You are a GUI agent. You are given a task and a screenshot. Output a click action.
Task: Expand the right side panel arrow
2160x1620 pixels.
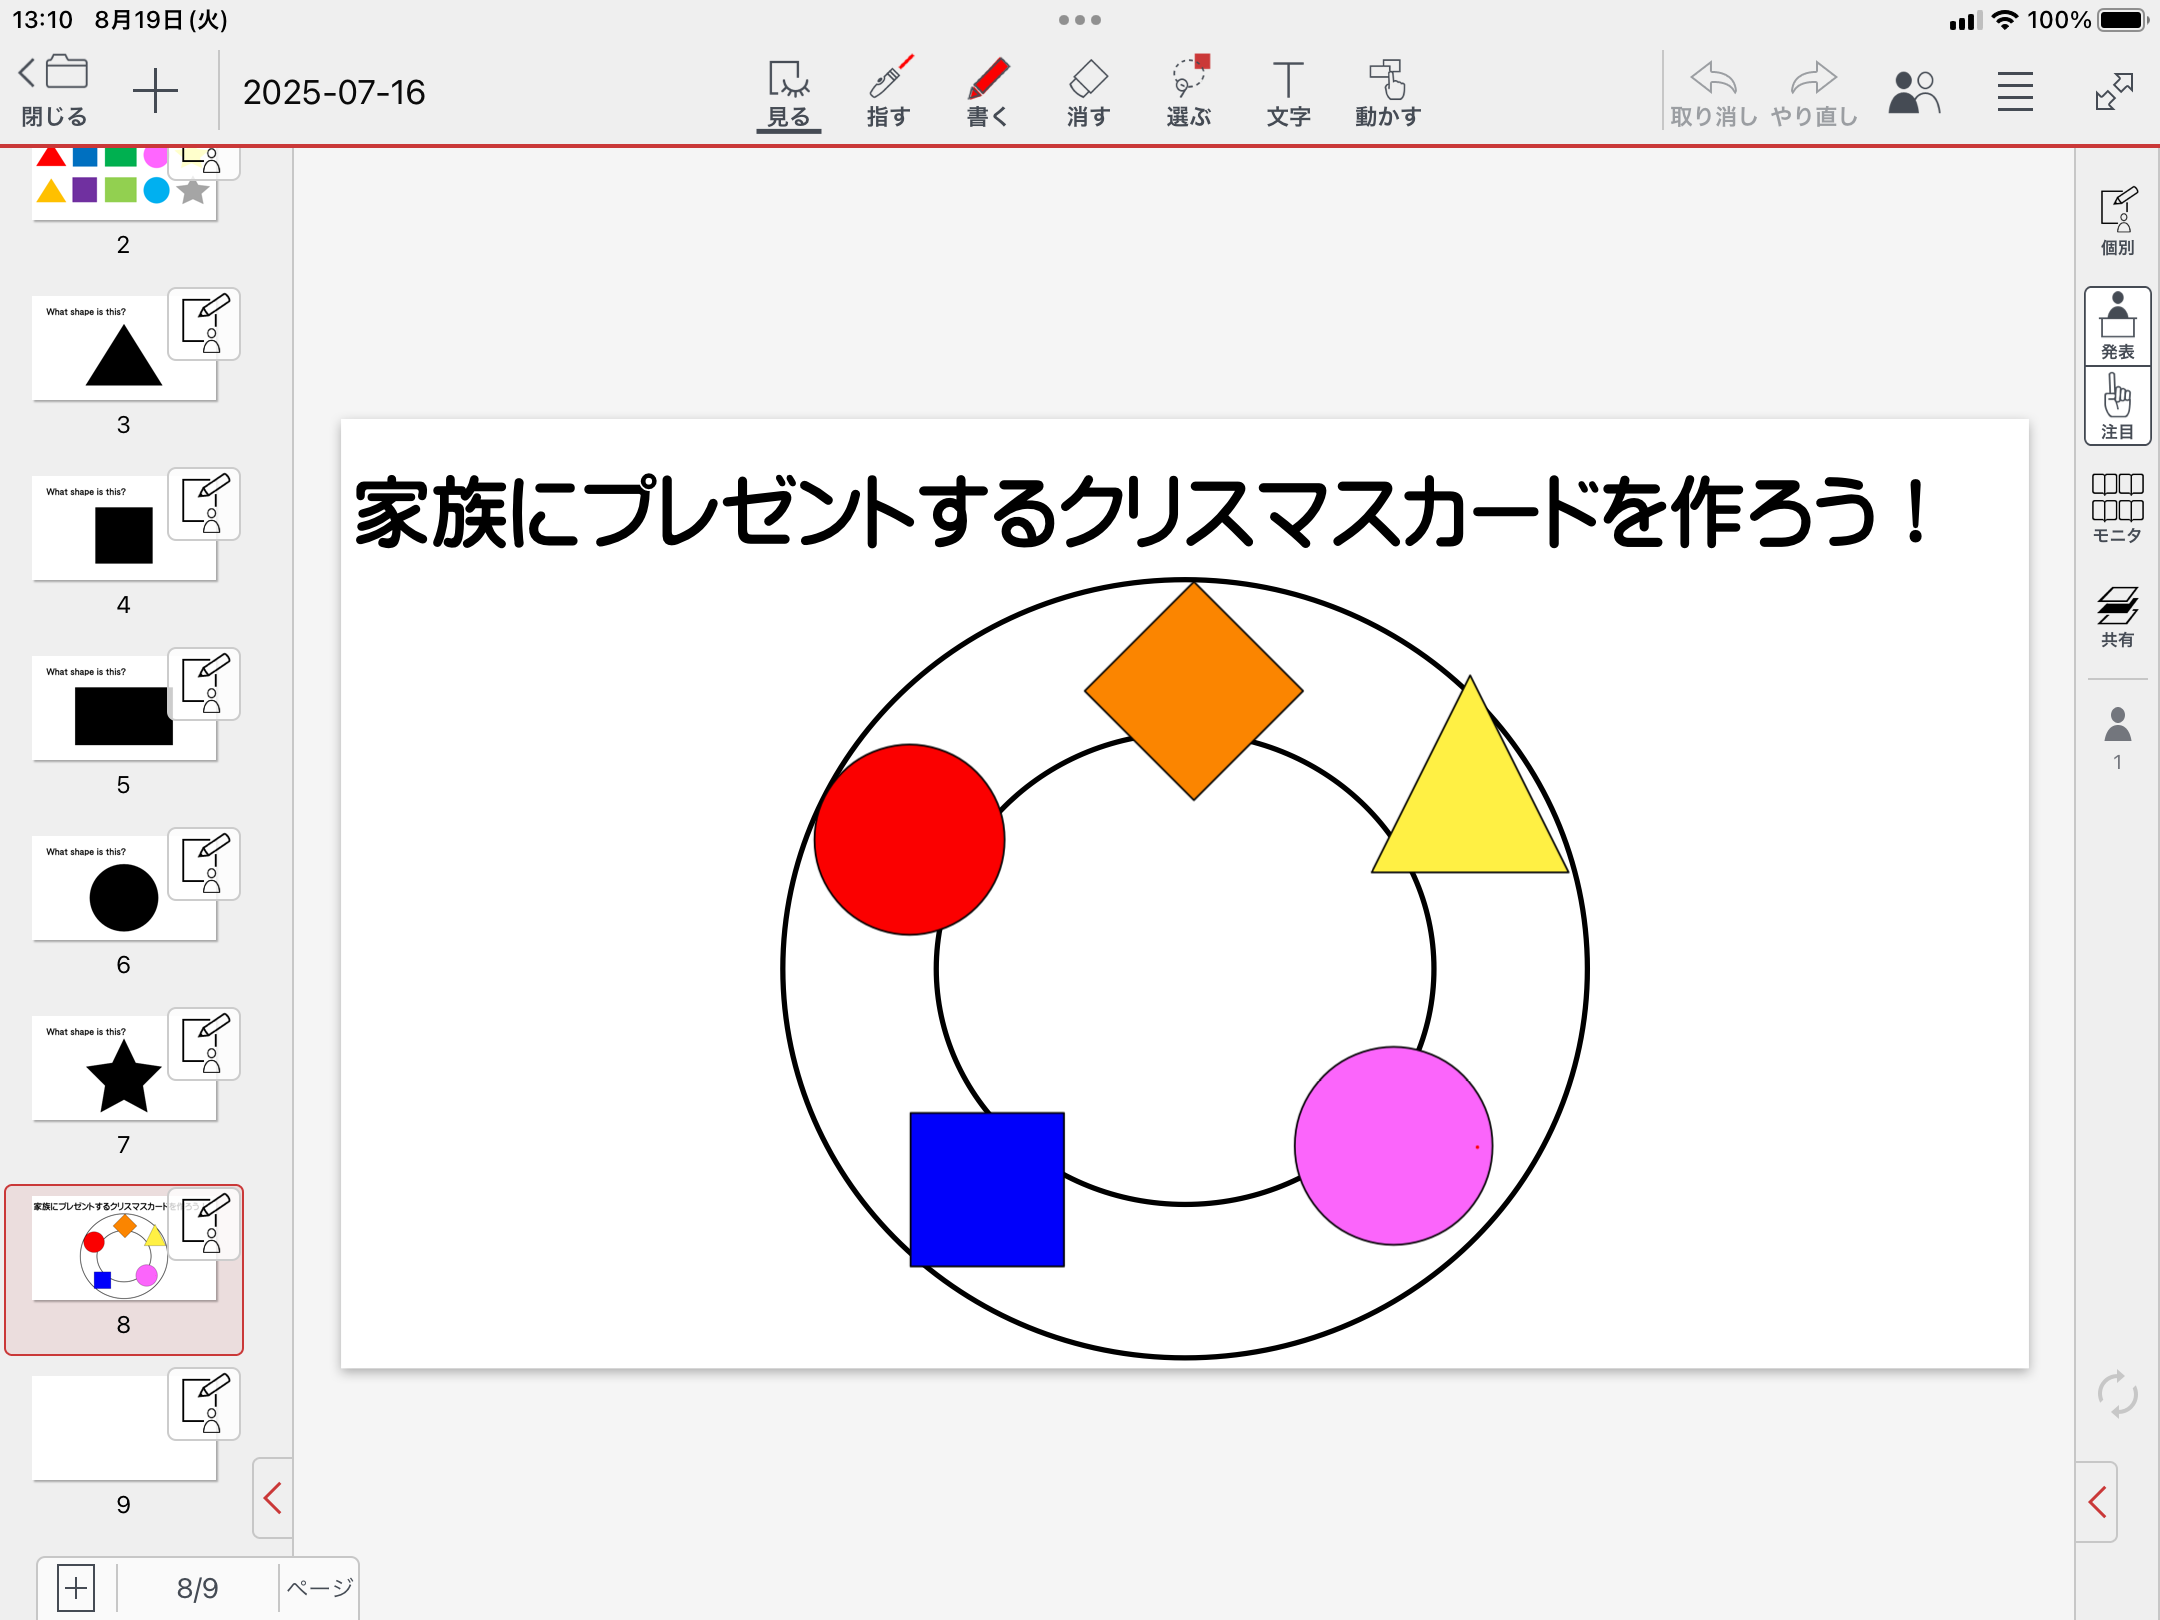click(2097, 1502)
